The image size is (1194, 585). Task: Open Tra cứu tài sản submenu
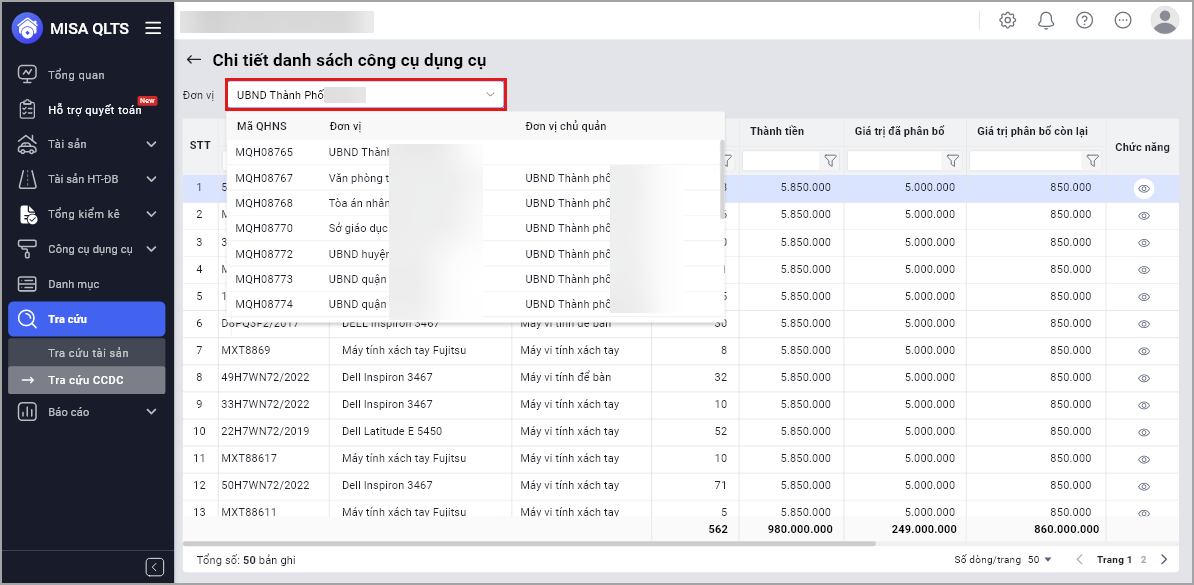(x=87, y=353)
